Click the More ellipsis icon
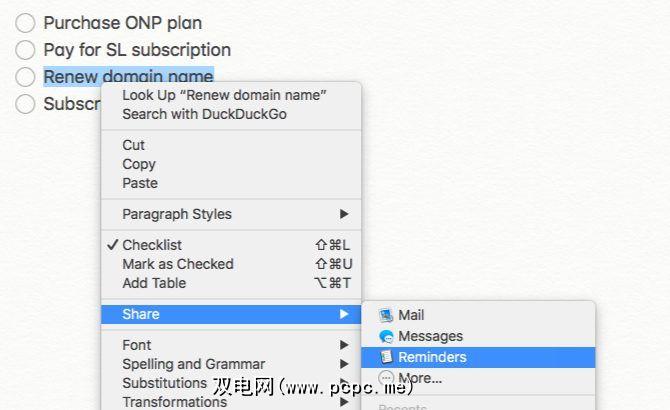This screenshot has width=670, height=410. tap(386, 378)
